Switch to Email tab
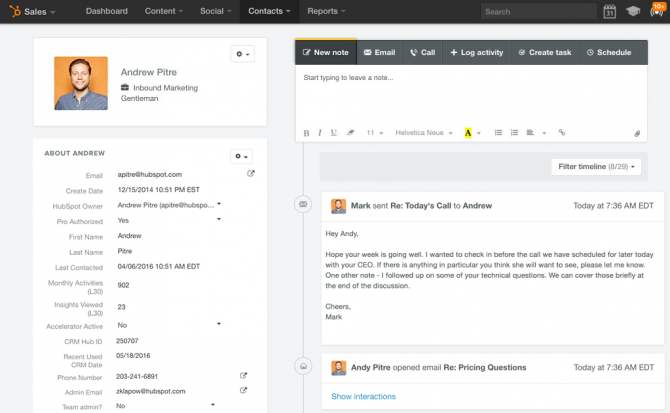 click(x=379, y=53)
